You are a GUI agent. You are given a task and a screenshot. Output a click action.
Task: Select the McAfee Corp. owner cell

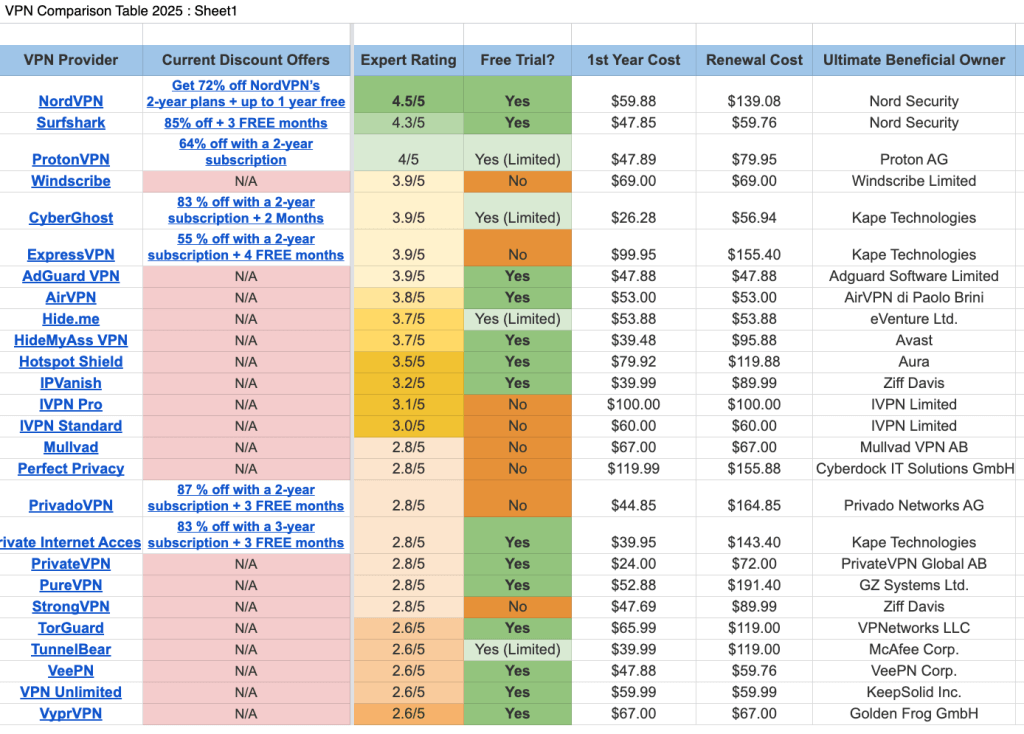point(914,650)
